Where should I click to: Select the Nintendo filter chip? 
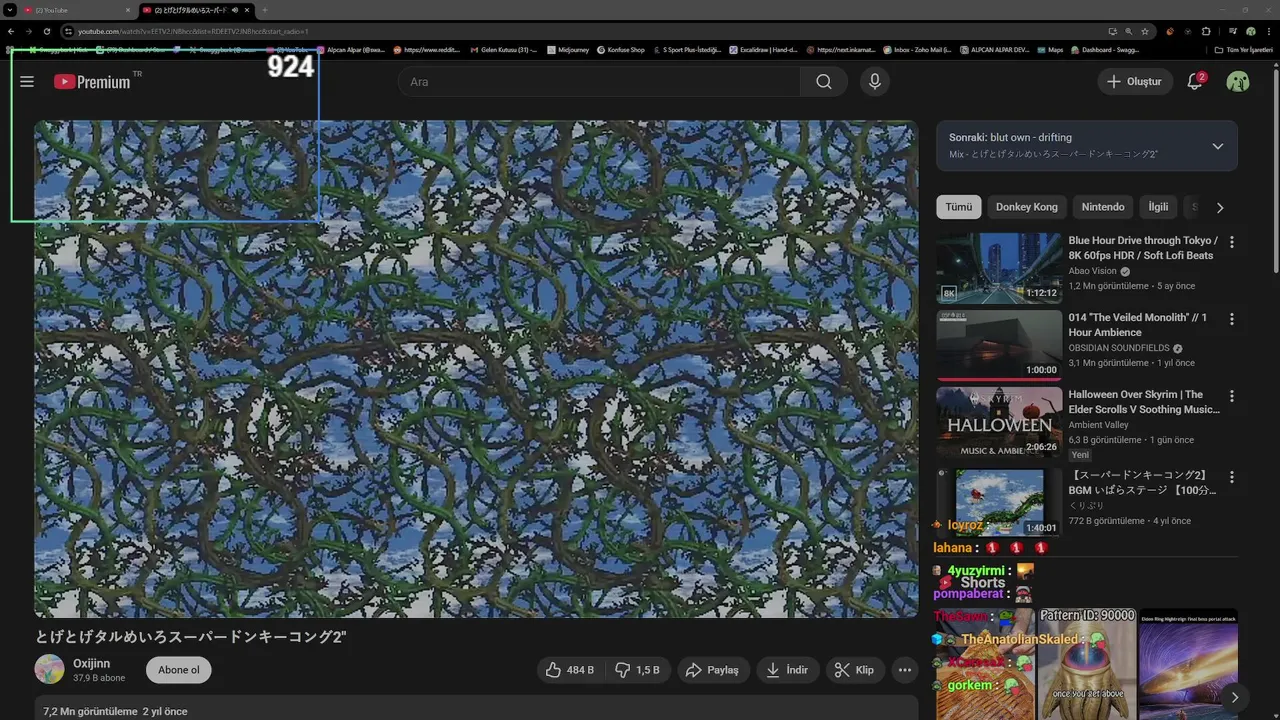[x=1103, y=207]
